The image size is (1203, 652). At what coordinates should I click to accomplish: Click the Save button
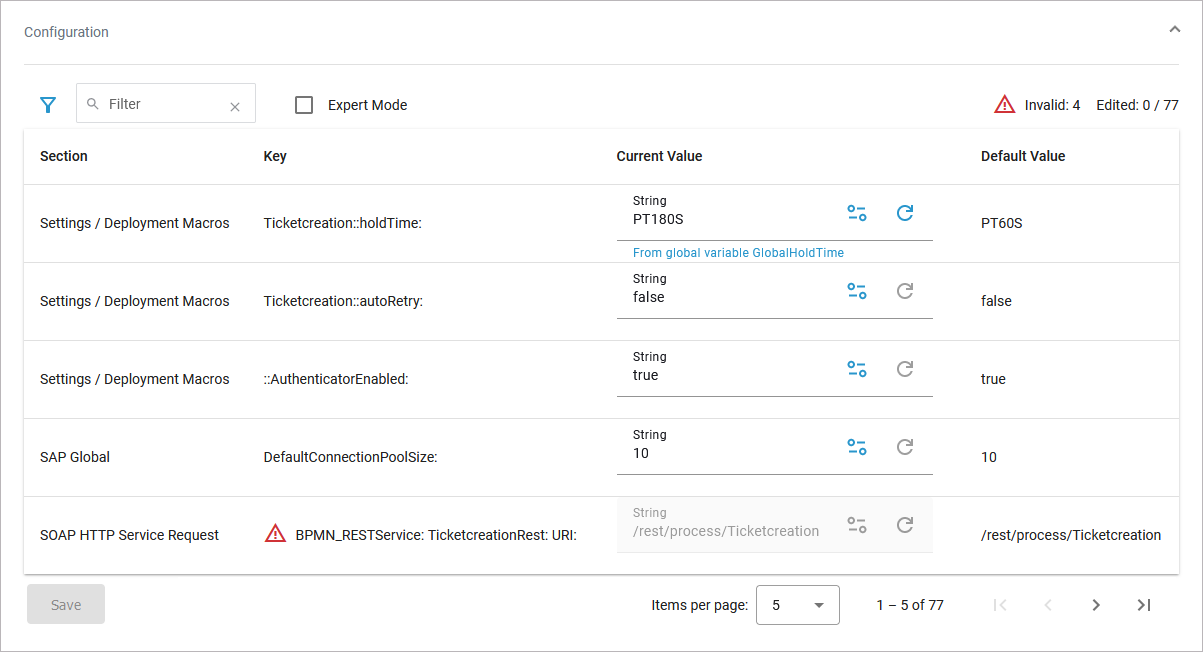[x=66, y=605]
